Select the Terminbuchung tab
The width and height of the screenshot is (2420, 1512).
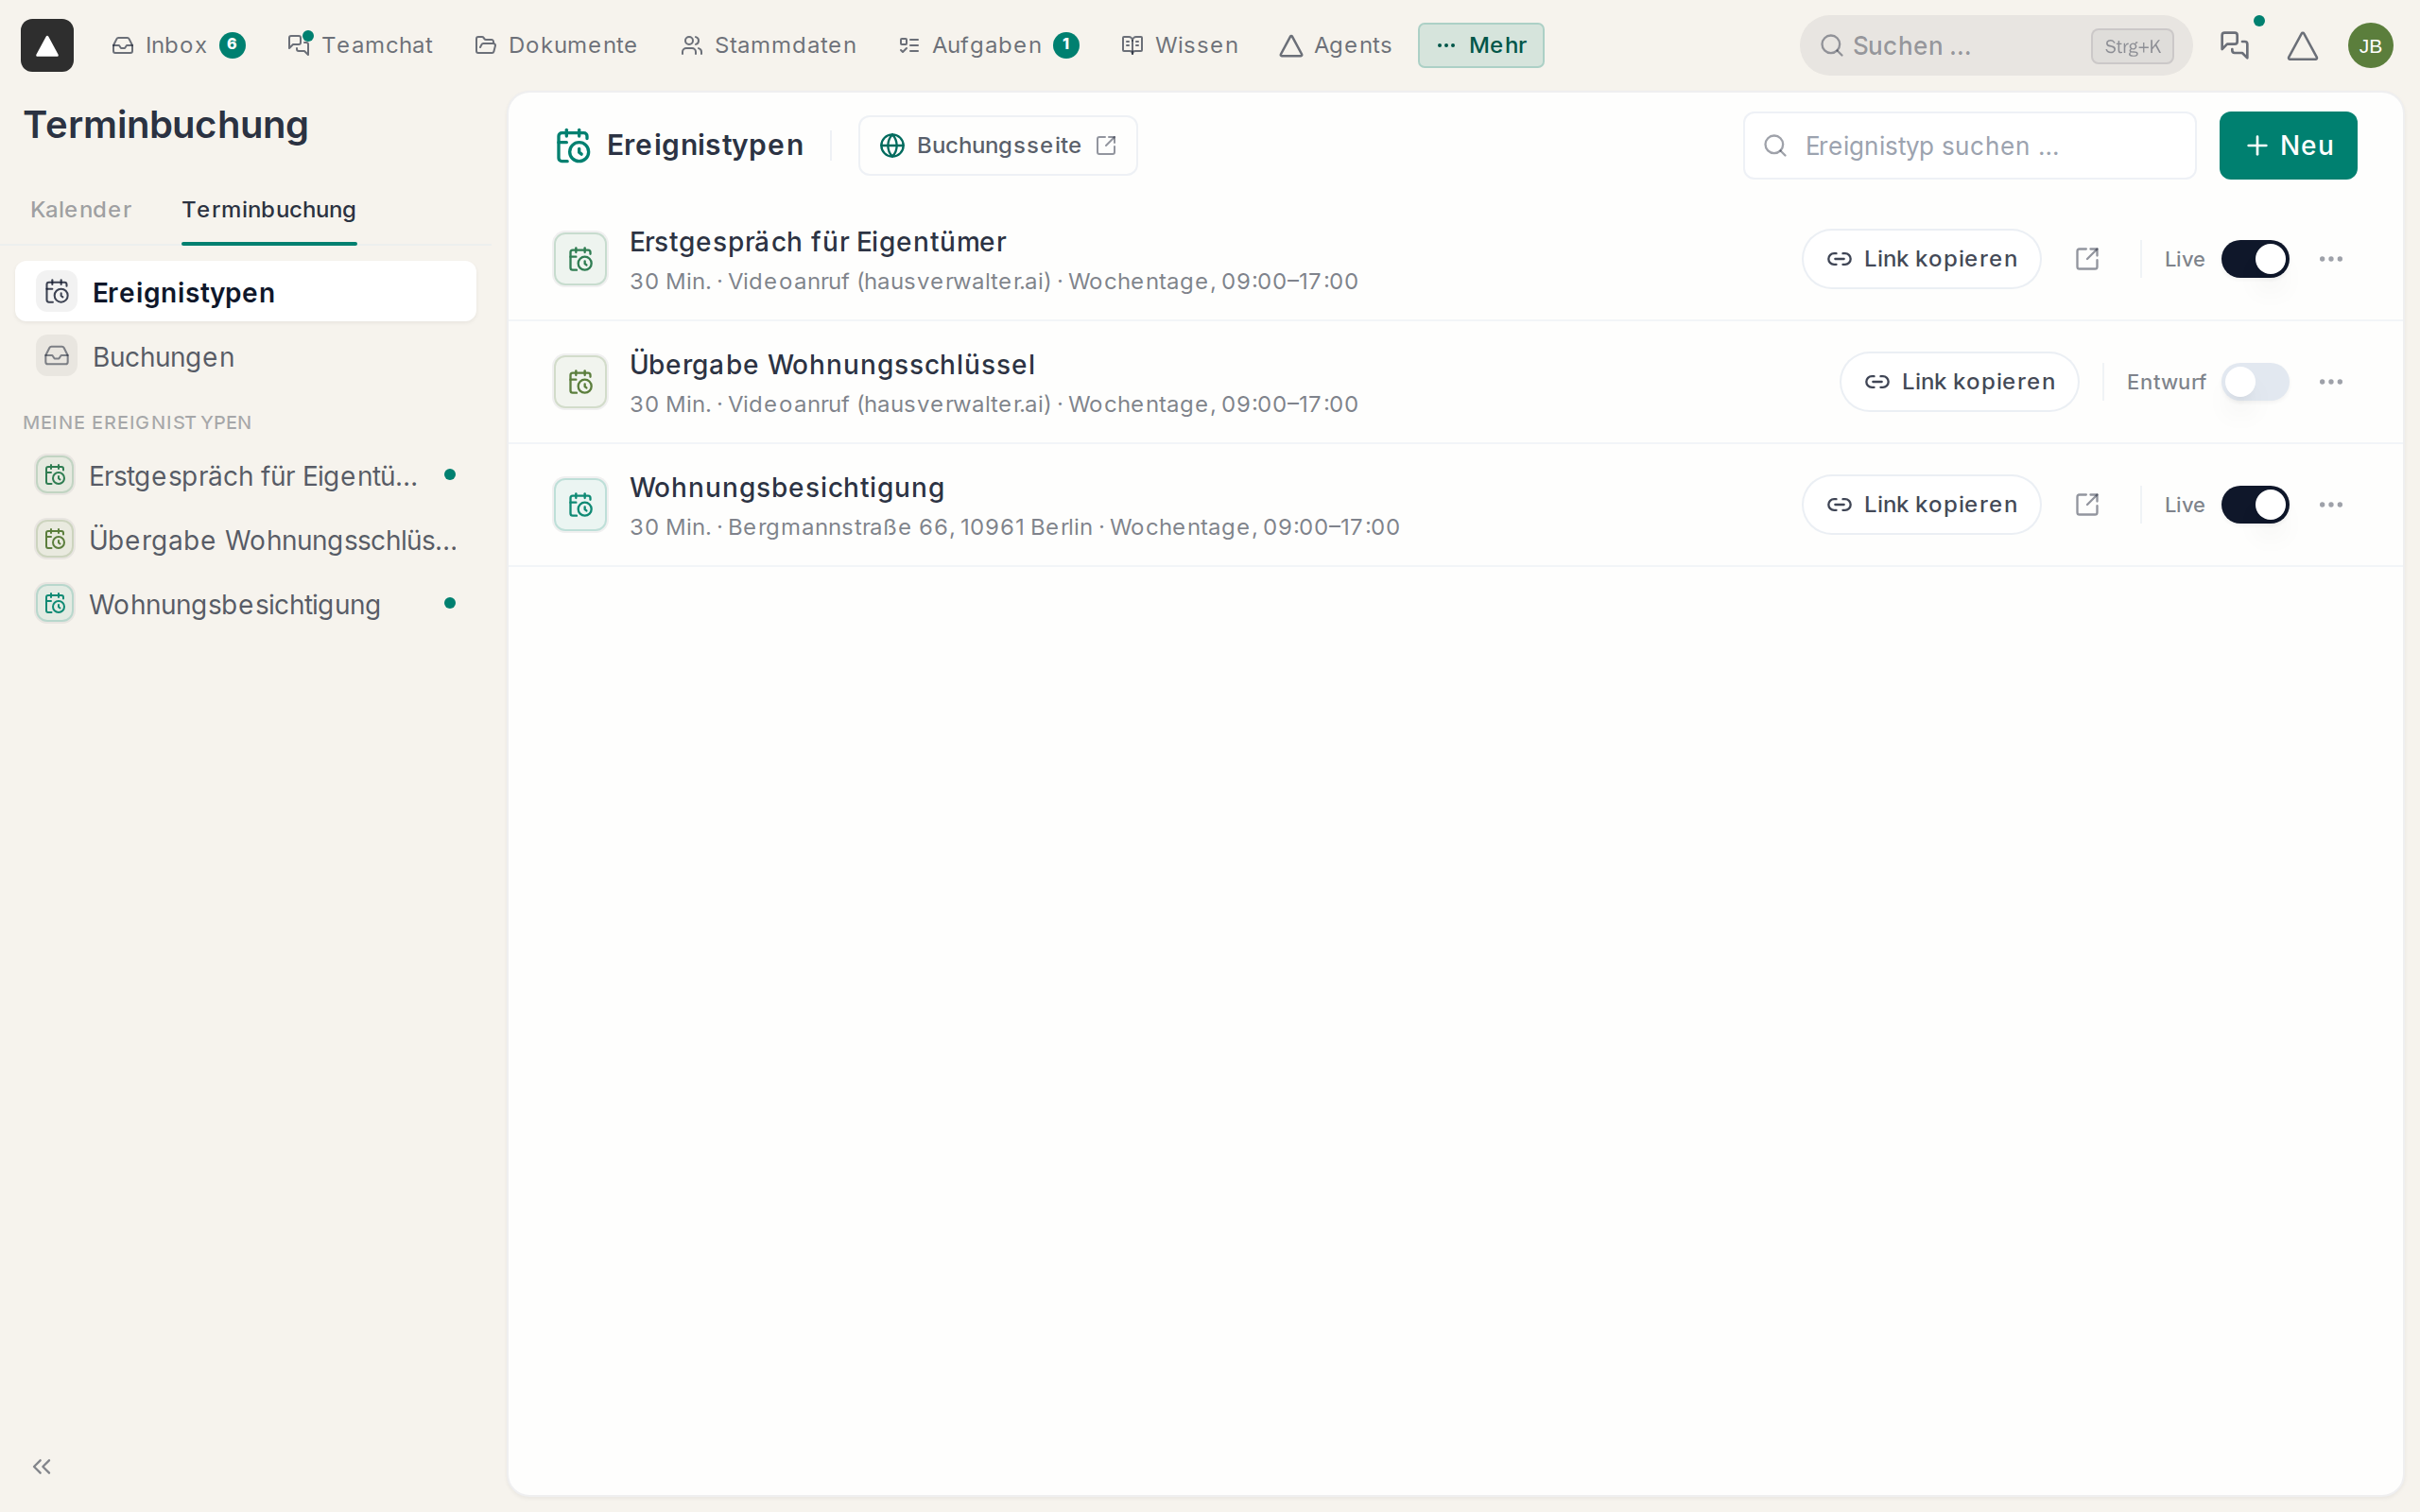point(269,209)
